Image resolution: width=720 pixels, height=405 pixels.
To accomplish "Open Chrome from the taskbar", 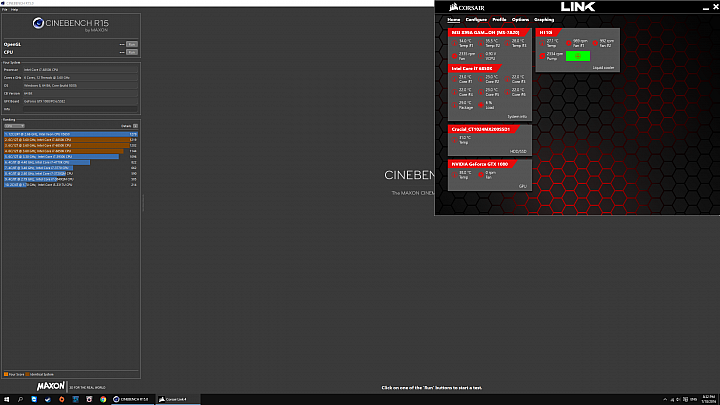I will tap(103, 399).
